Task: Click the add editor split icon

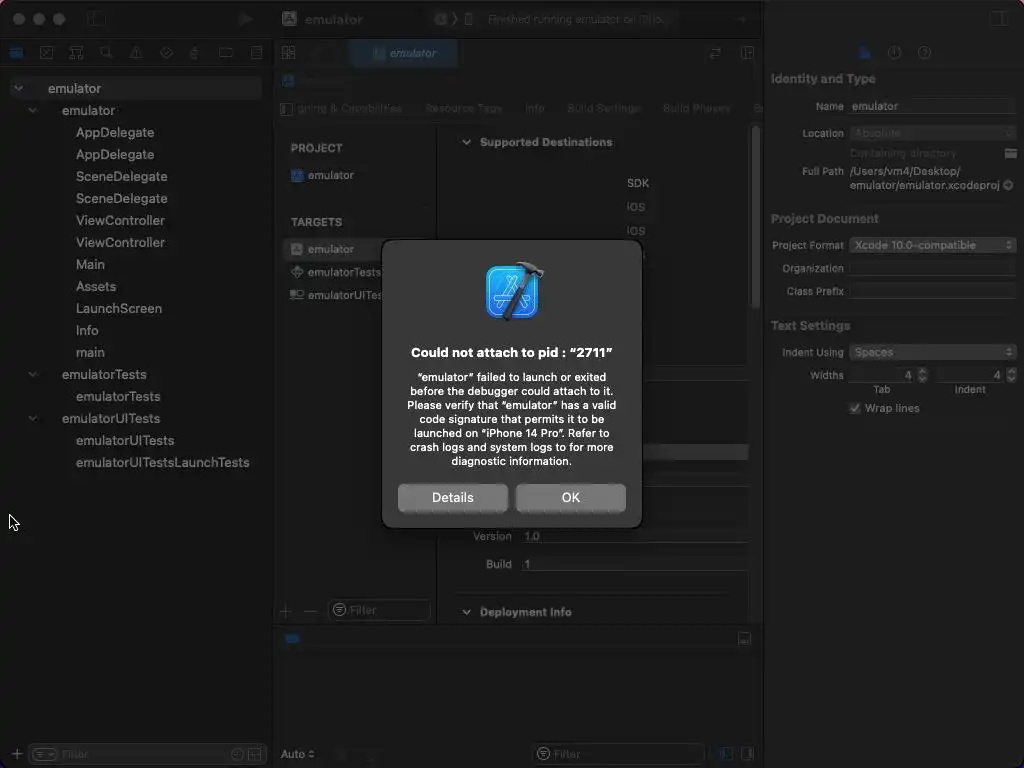Action: point(748,53)
